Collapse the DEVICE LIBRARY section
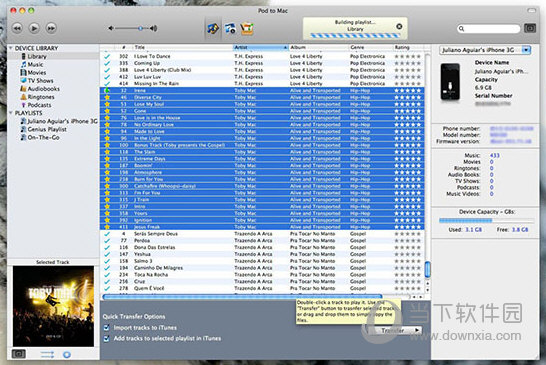546x365 pixels. point(11,48)
